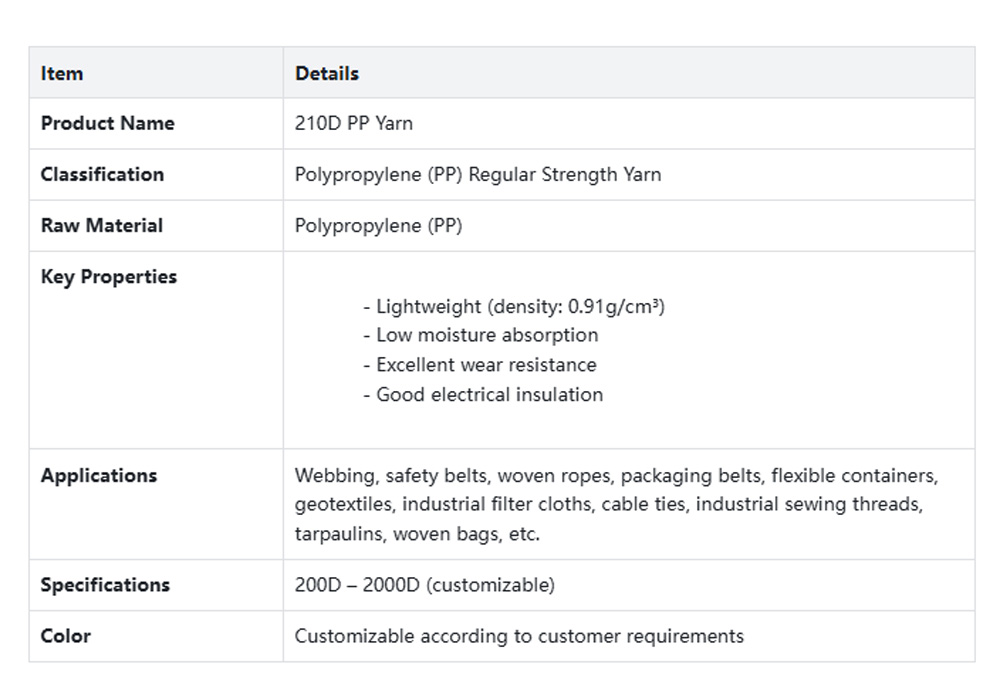Click the "200D – 2000D (customizable)" value
Image resolution: width=1000 pixels, height=699 pixels.
point(424,585)
